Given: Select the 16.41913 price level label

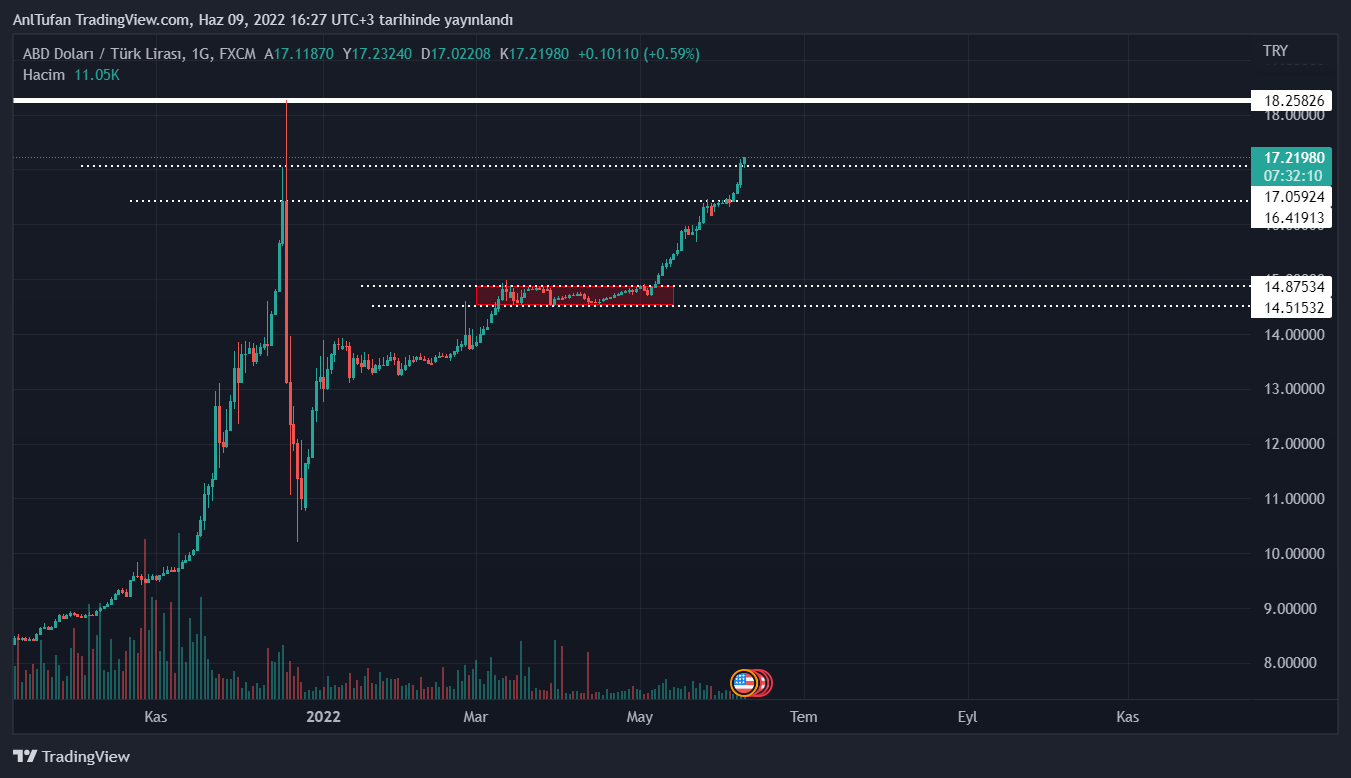Looking at the screenshot, I should (x=1294, y=217).
